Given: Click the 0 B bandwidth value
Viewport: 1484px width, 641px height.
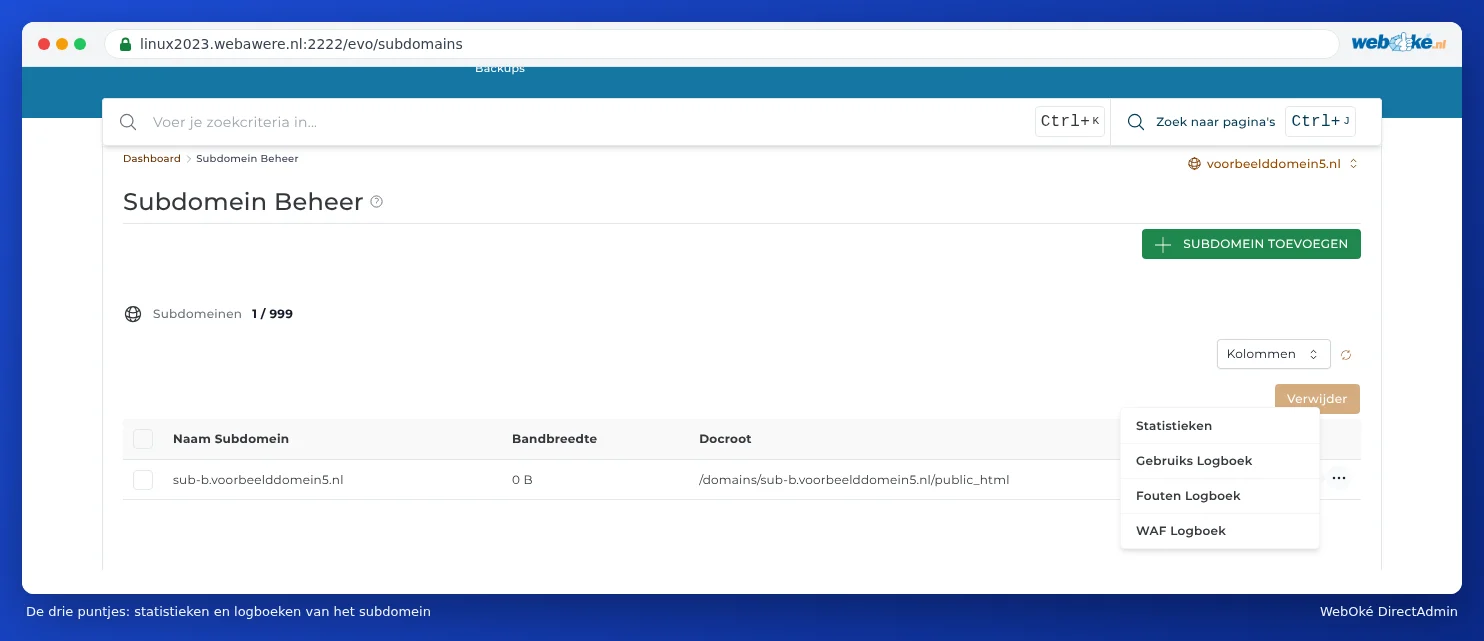Looking at the screenshot, I should coord(522,480).
